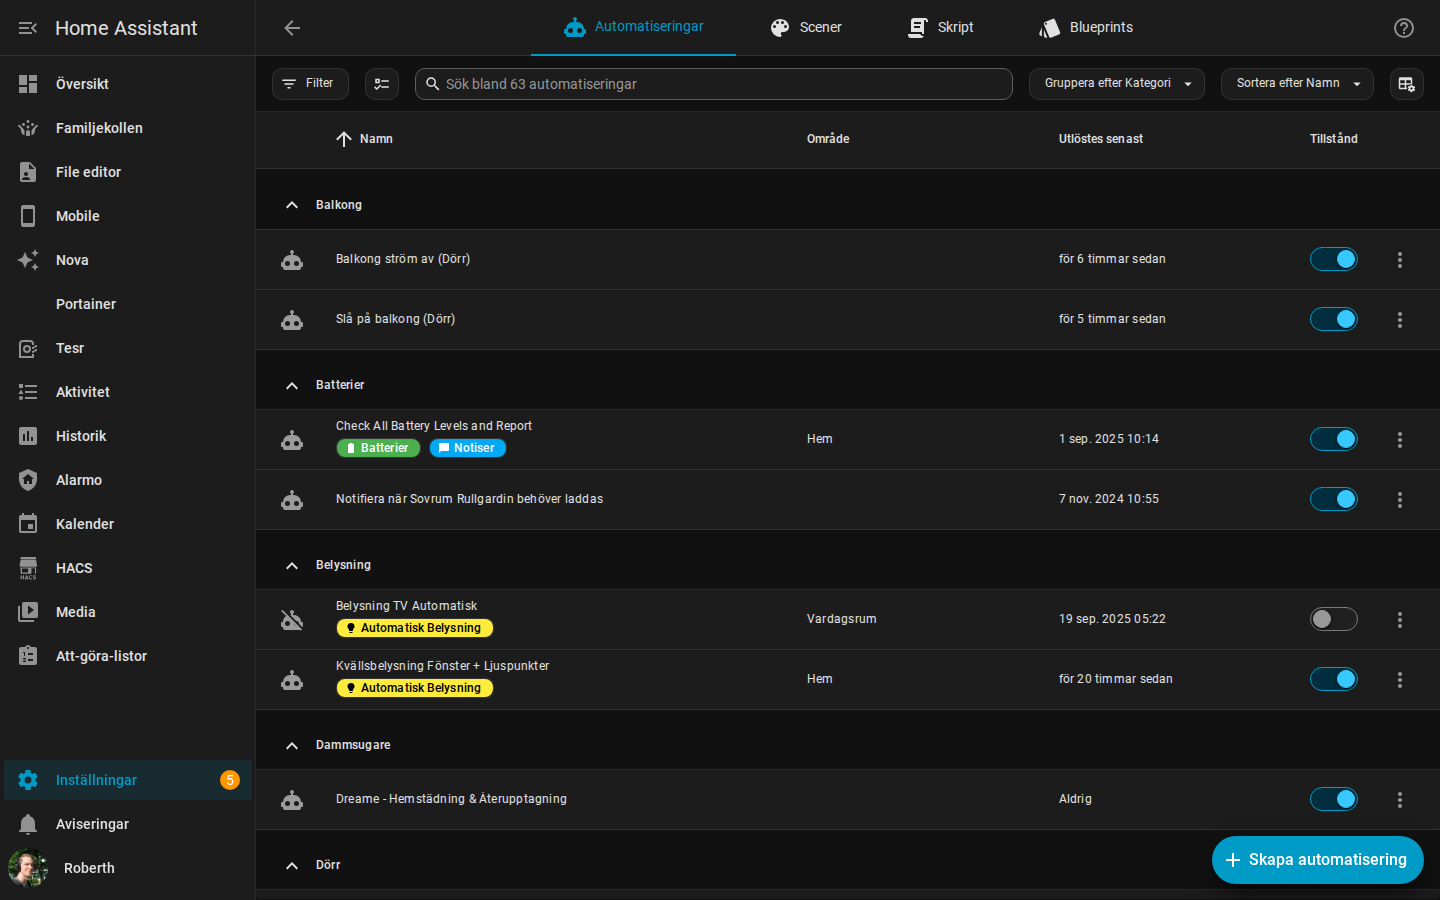
Task: Open menu for Notifiera när Sovrum Rullgardin
Action: [1400, 500]
